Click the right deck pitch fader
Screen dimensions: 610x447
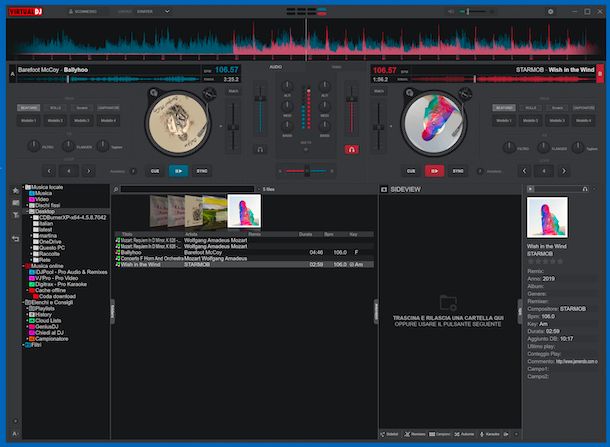[x=378, y=127]
